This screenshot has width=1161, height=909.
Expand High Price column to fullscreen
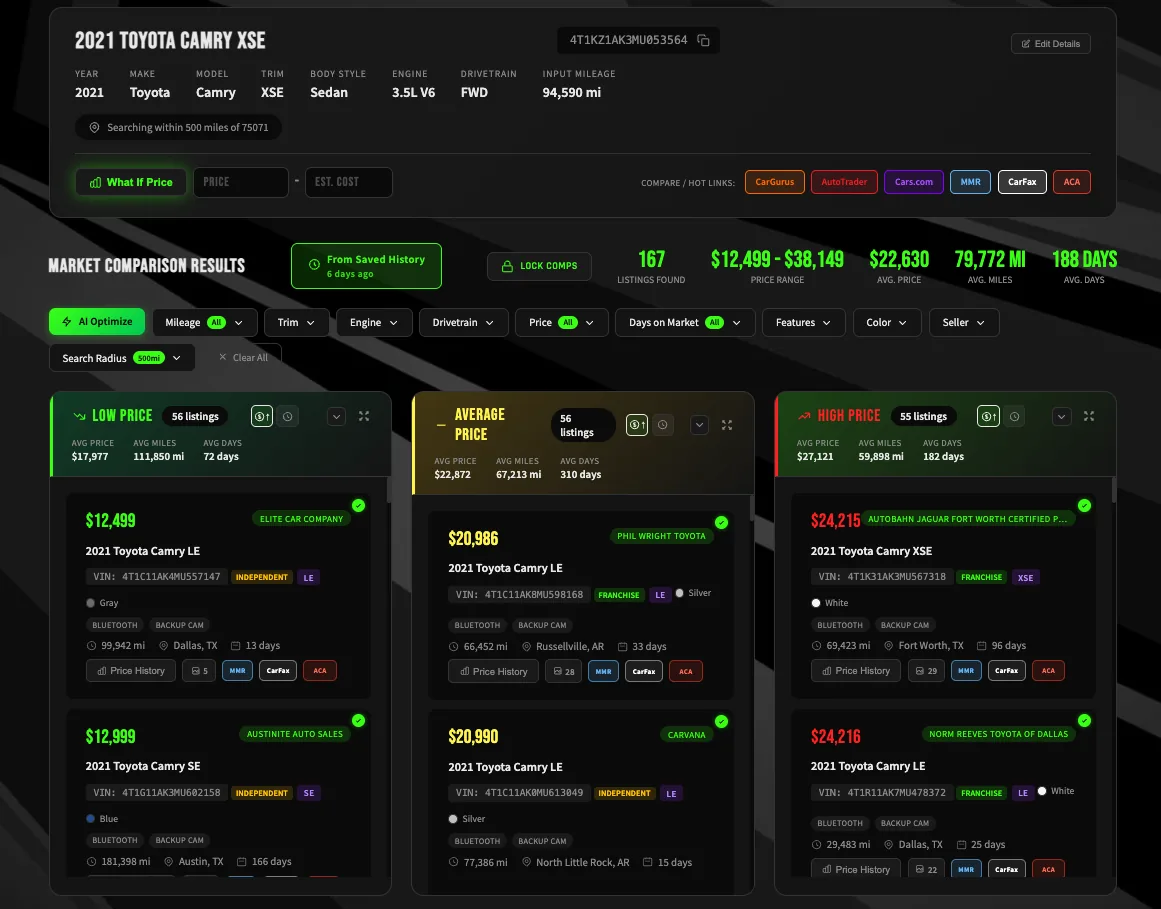pyautogui.click(x=1088, y=417)
